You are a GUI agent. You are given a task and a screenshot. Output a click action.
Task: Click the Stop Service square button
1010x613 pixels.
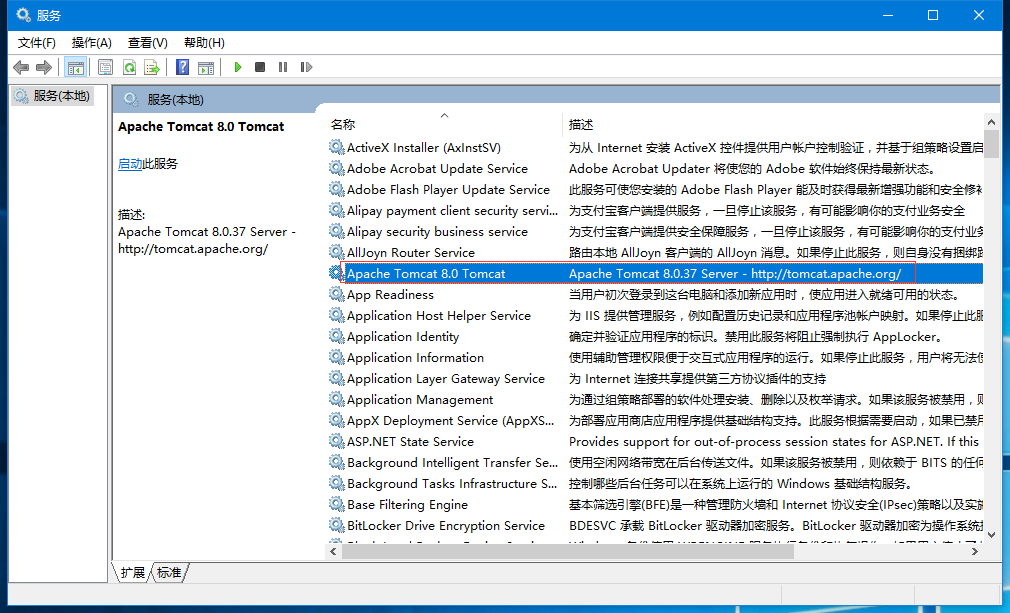click(x=260, y=67)
